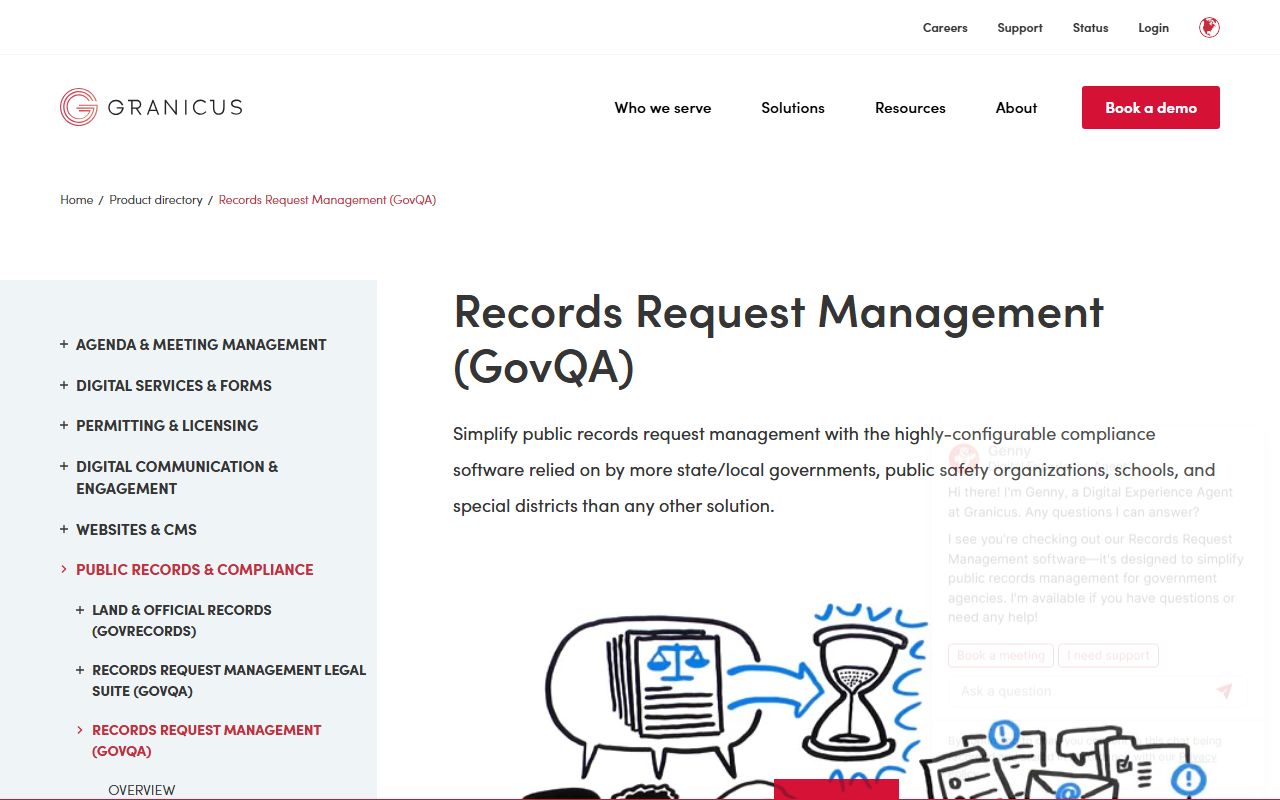1280x800 pixels.
Task: Click the Genny chat avatar
Action: (964, 458)
